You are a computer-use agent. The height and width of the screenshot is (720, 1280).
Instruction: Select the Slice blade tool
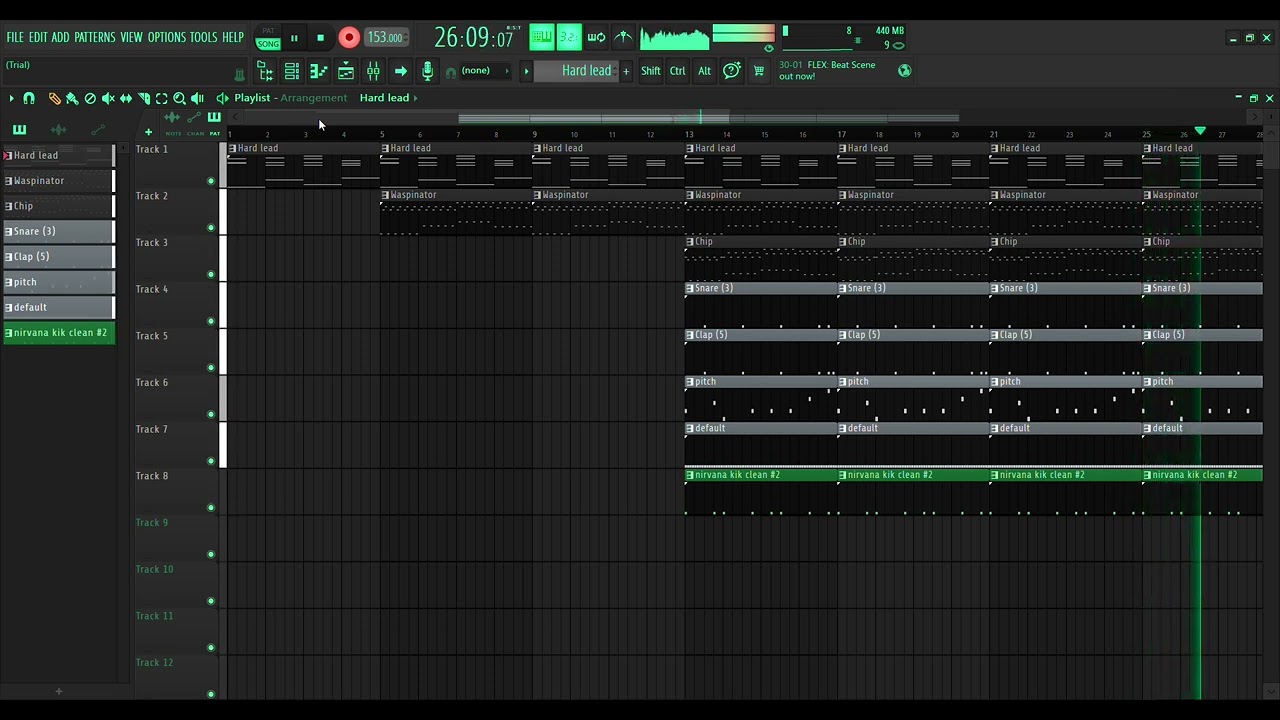[x=144, y=98]
